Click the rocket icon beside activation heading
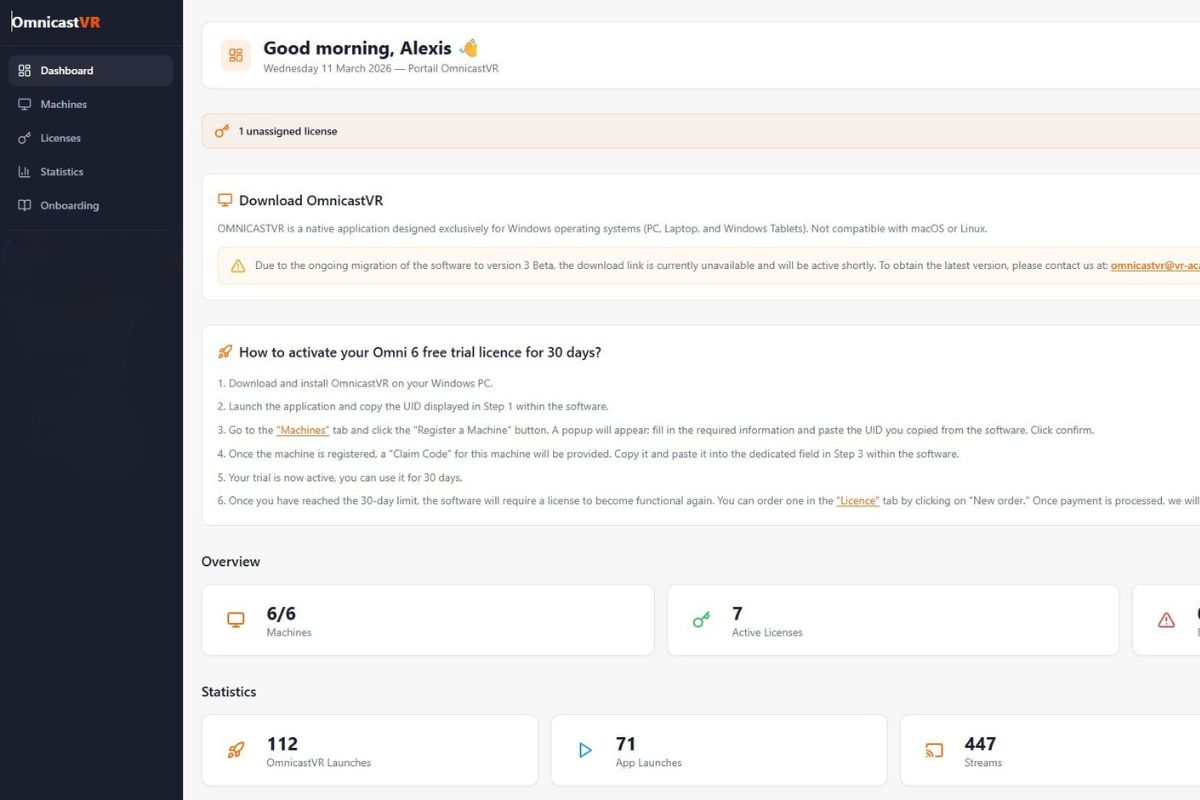This screenshot has height=800, width=1200. pyautogui.click(x=225, y=352)
